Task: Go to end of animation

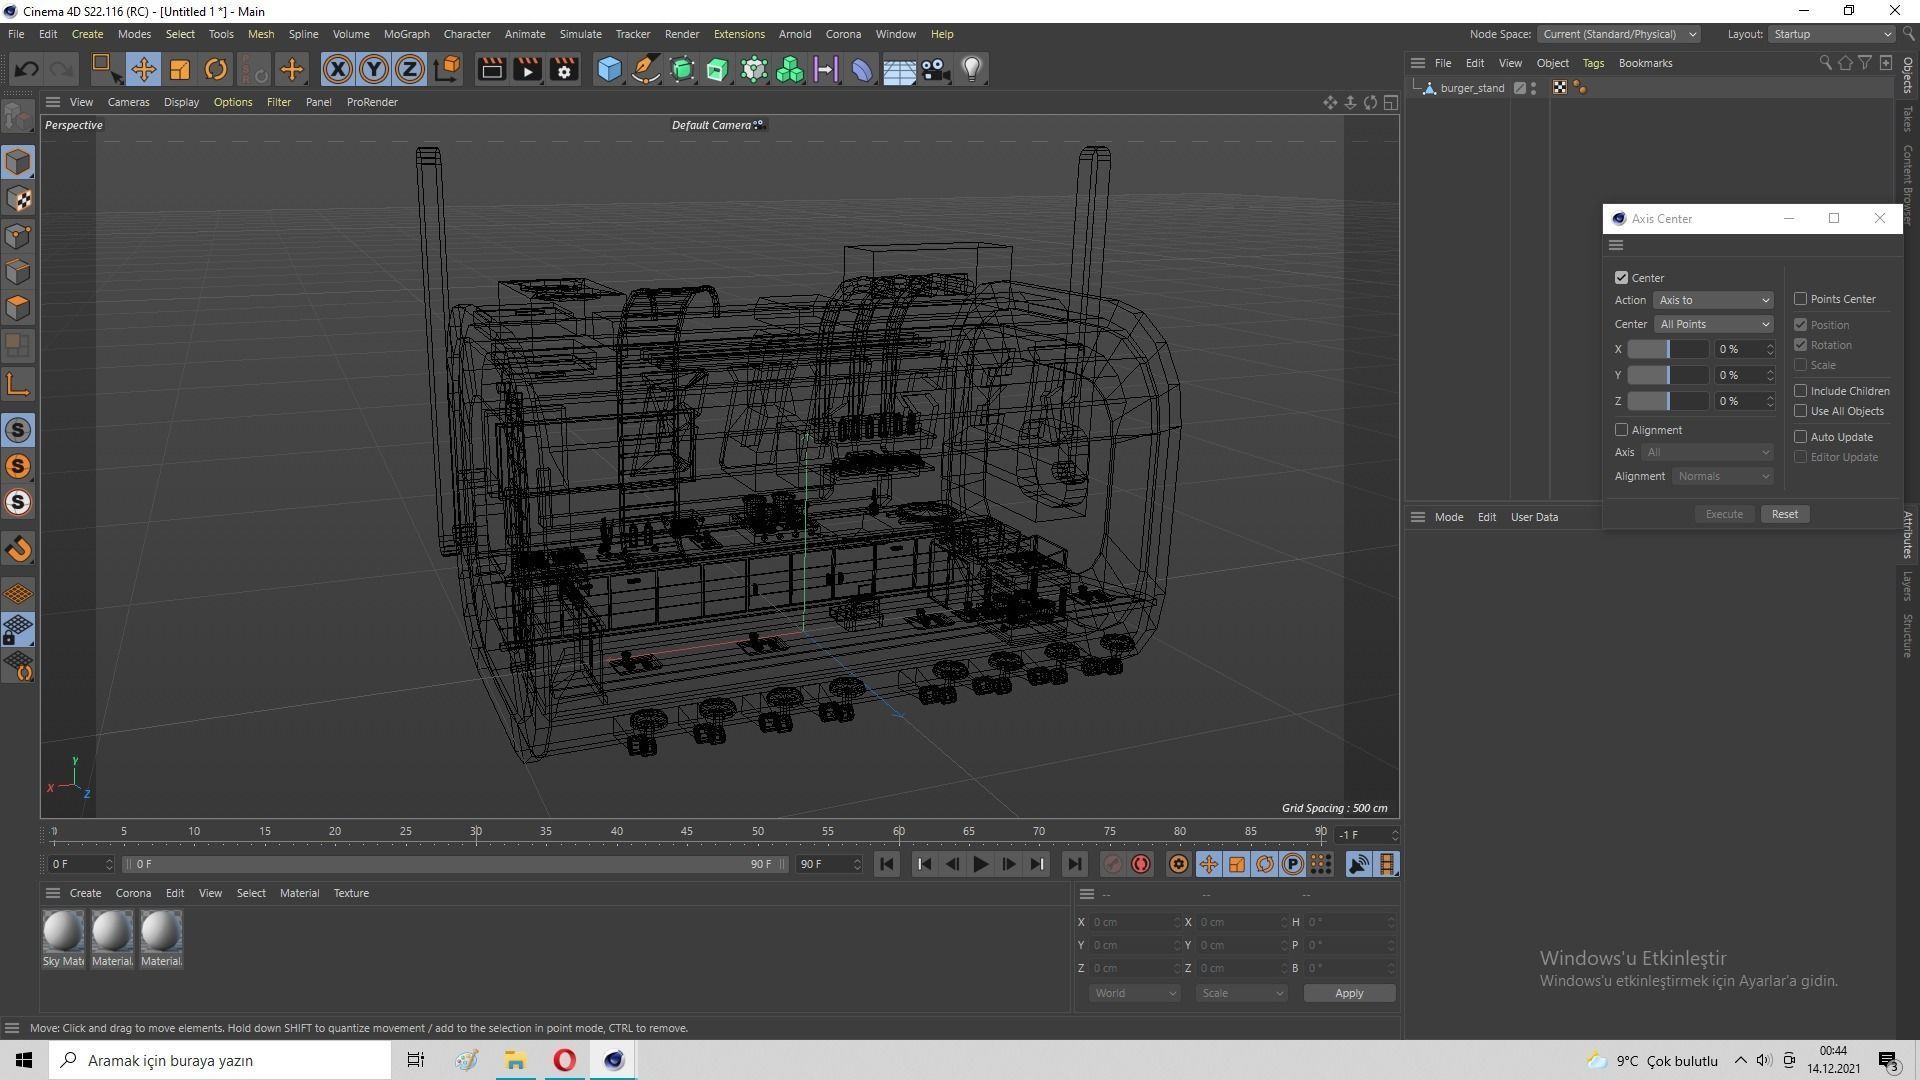Action: [1074, 864]
